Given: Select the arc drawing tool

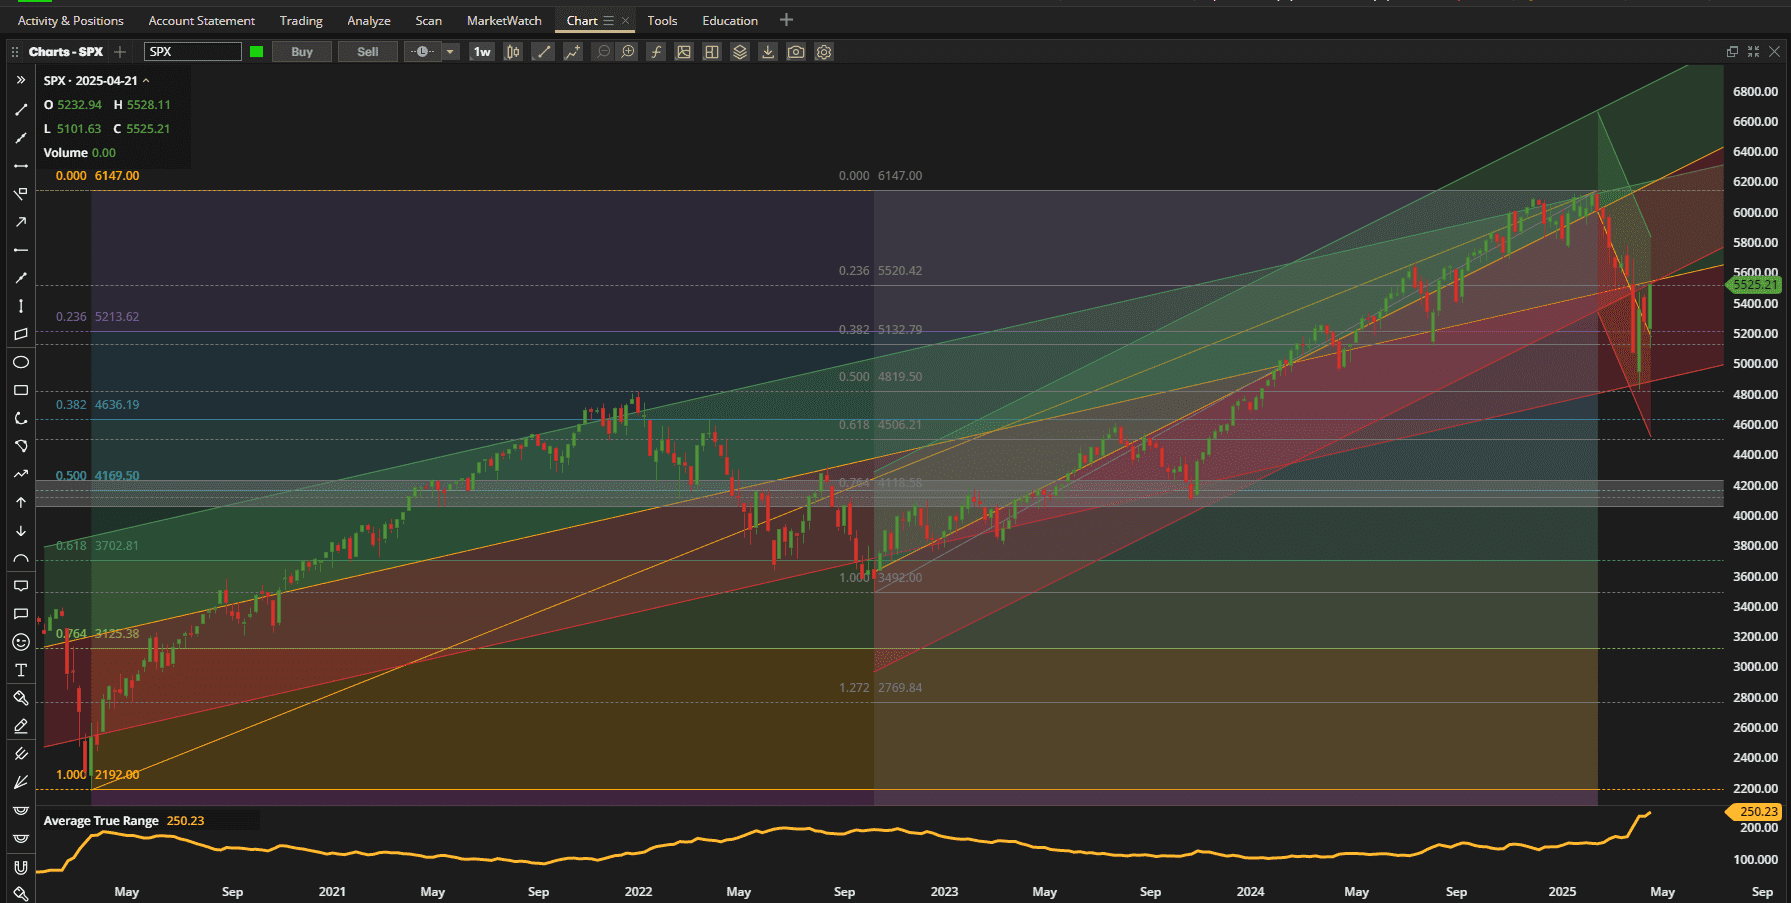Looking at the screenshot, I should 20,558.
